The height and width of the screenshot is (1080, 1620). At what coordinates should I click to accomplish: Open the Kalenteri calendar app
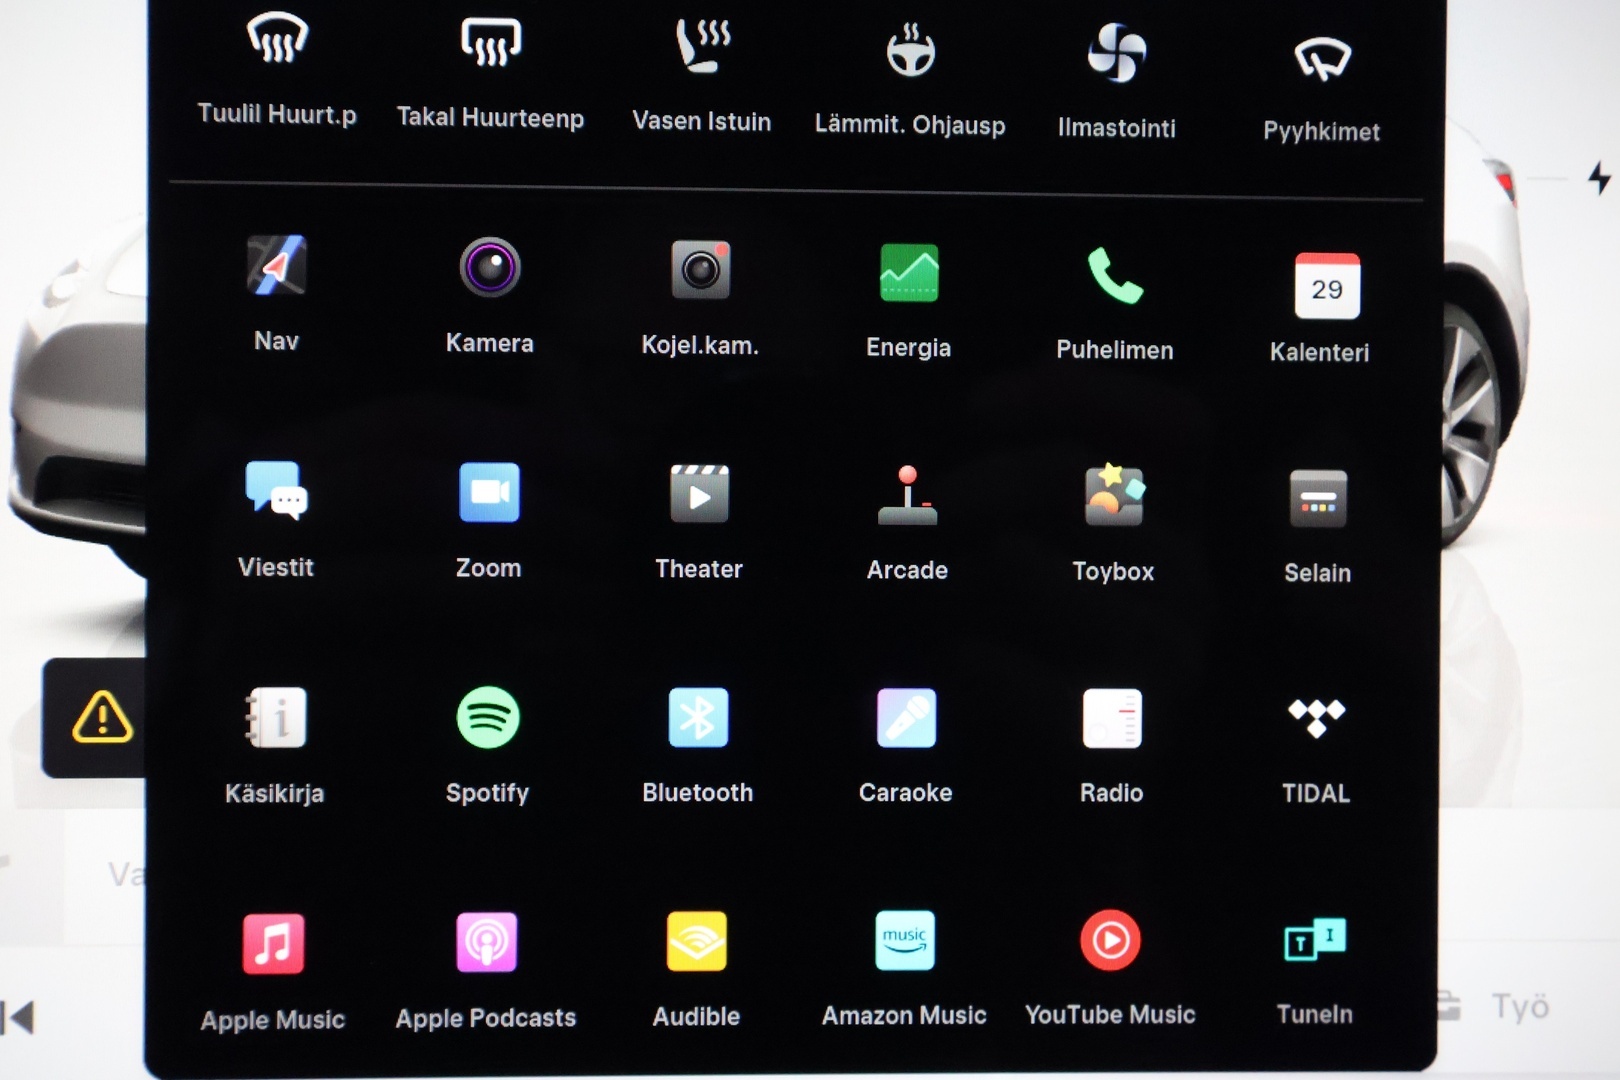1327,286
